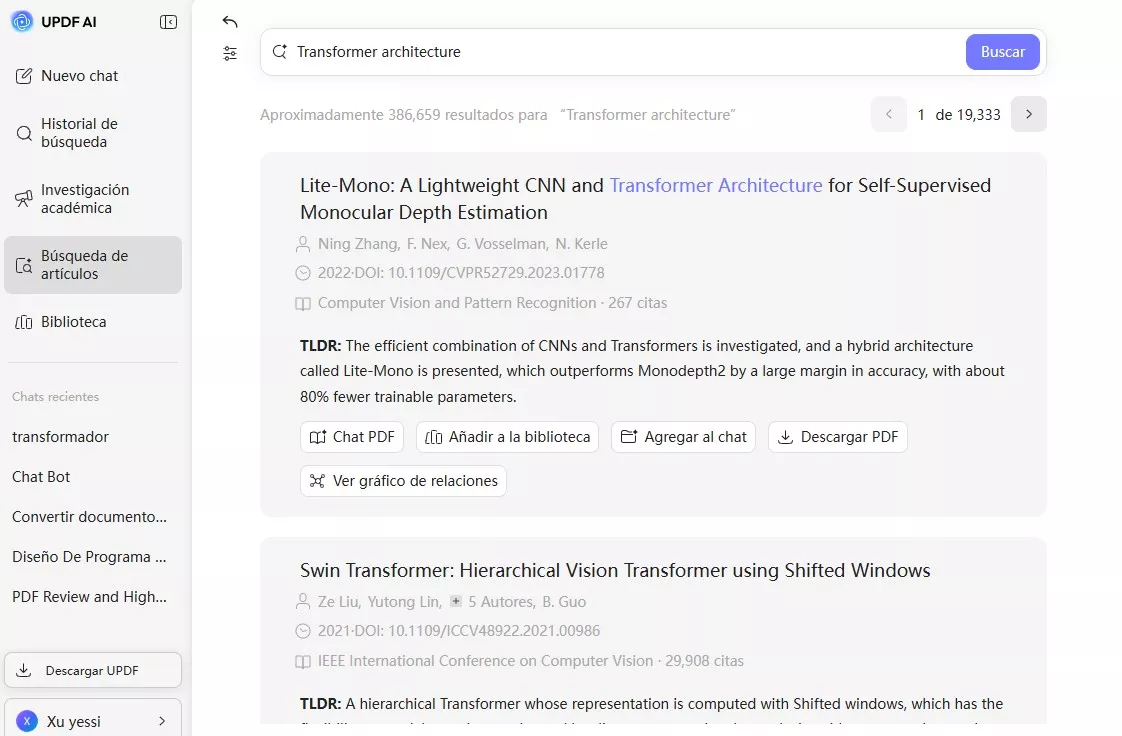Go to previous results page
Viewport: 1122px width, 736px height.
[888, 114]
